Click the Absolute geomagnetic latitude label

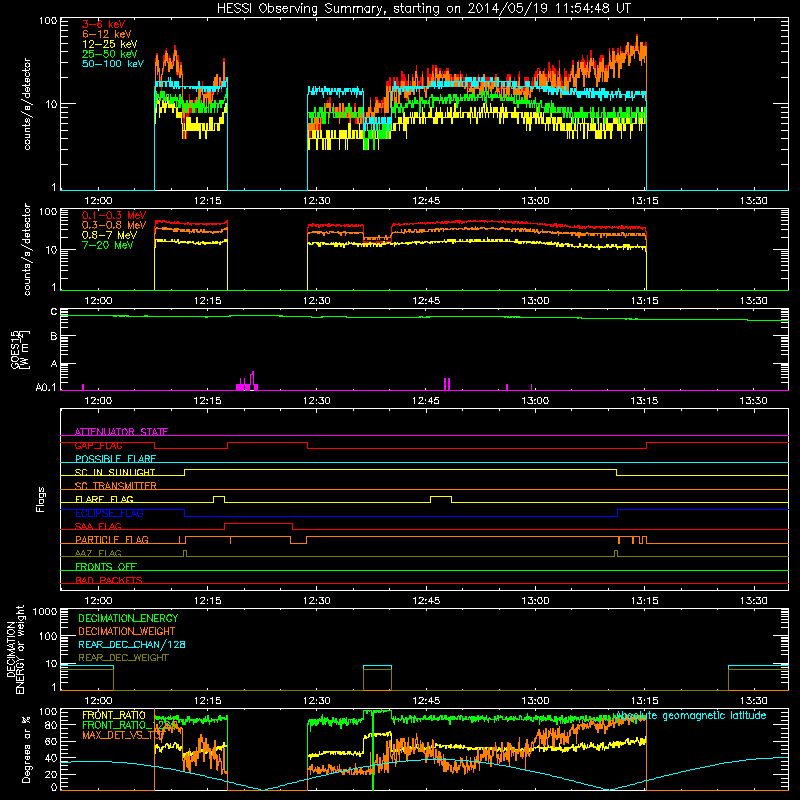(691, 716)
